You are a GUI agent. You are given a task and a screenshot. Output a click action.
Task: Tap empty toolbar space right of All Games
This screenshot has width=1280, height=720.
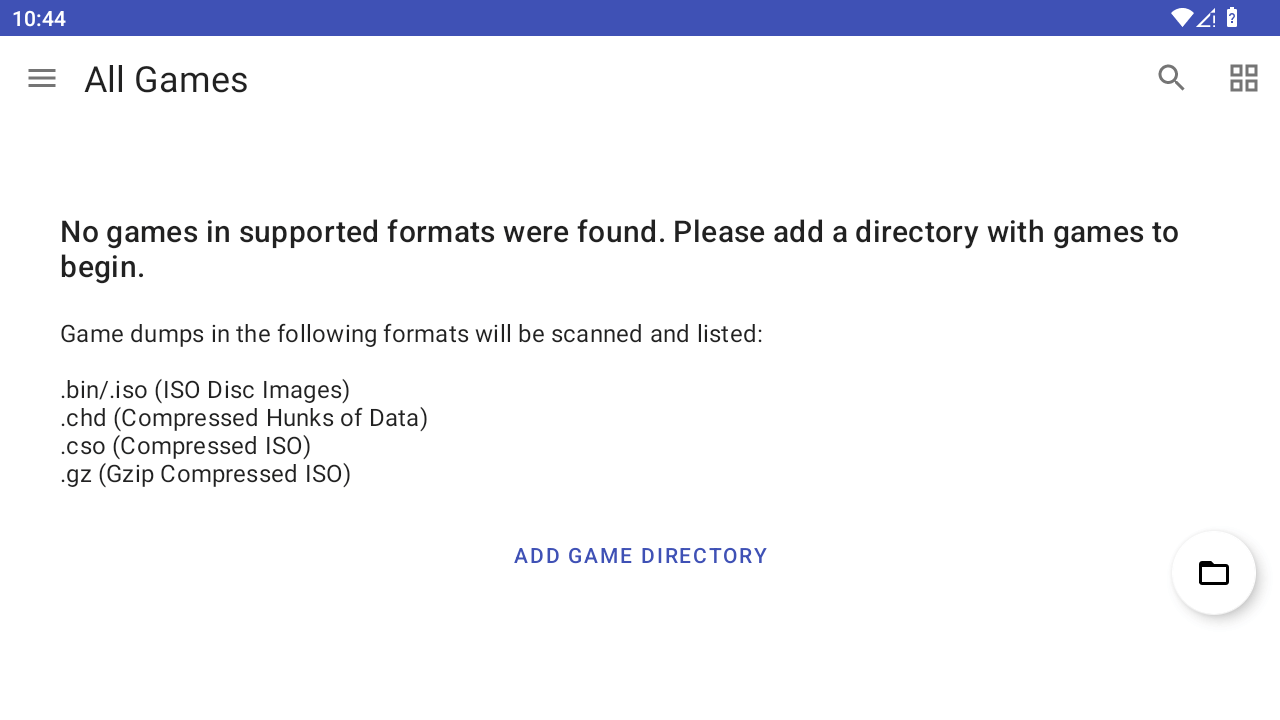700,78
